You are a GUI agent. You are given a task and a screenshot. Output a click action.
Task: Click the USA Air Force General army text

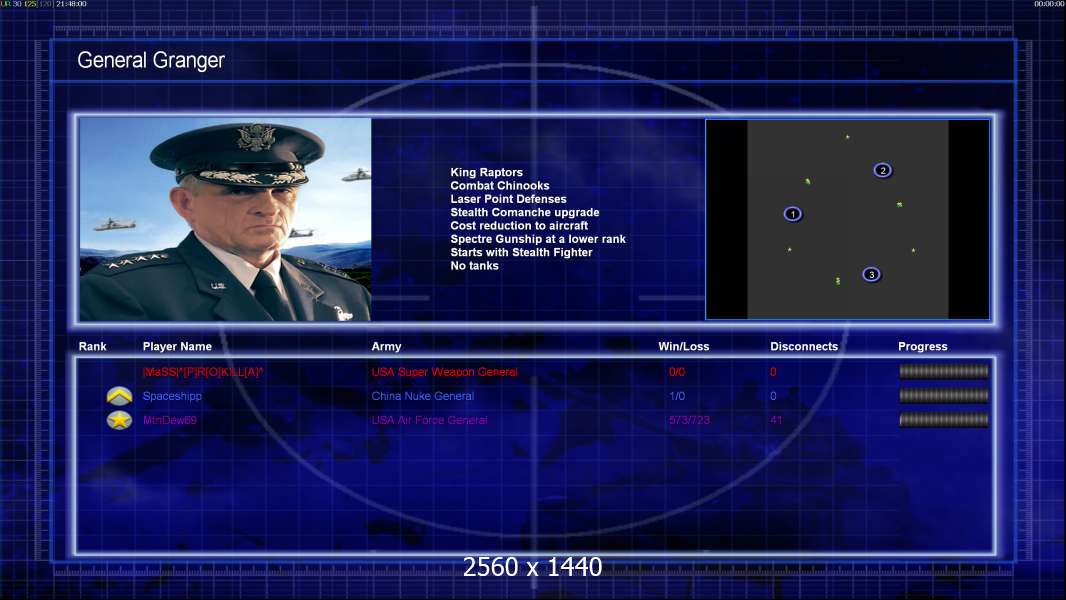point(430,421)
